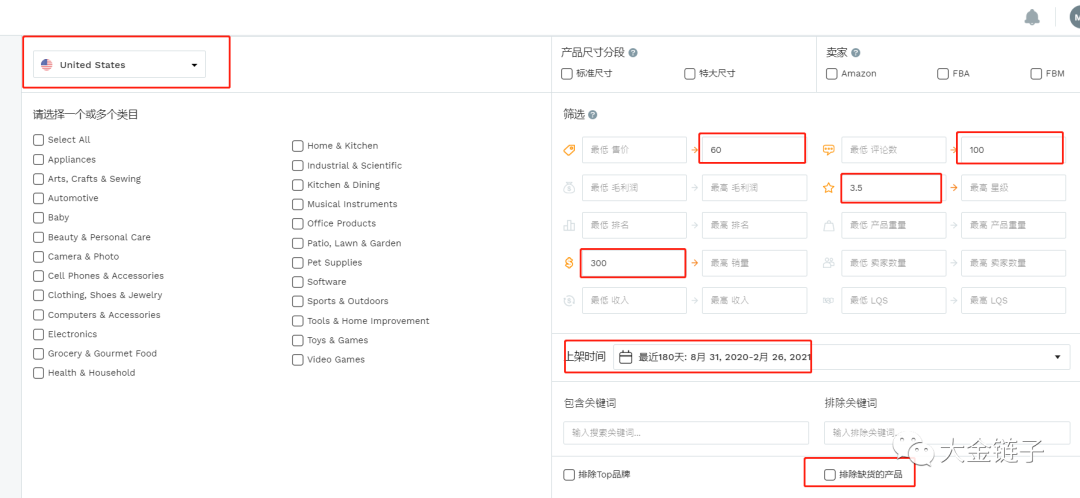Tick the Amazon seller checkbox

pos(832,74)
